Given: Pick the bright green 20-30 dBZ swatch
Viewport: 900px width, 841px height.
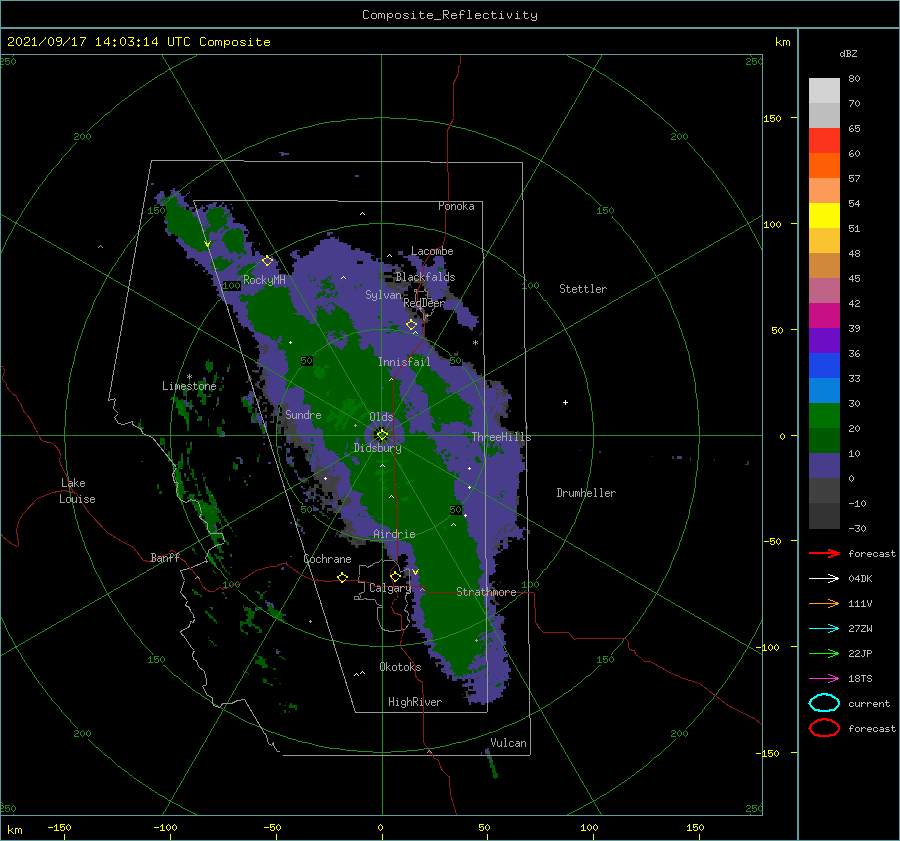Looking at the screenshot, I should [x=824, y=415].
